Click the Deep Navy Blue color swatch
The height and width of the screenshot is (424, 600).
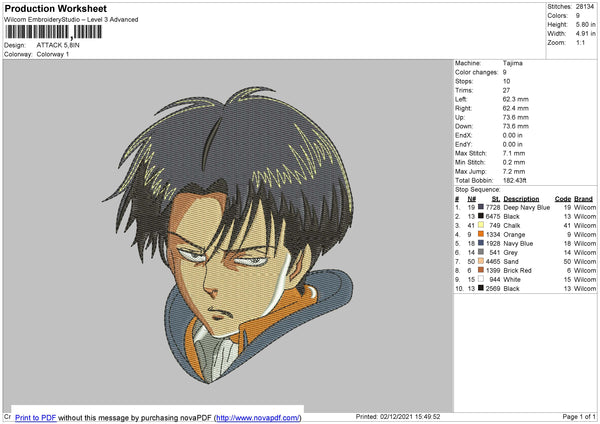481,207
